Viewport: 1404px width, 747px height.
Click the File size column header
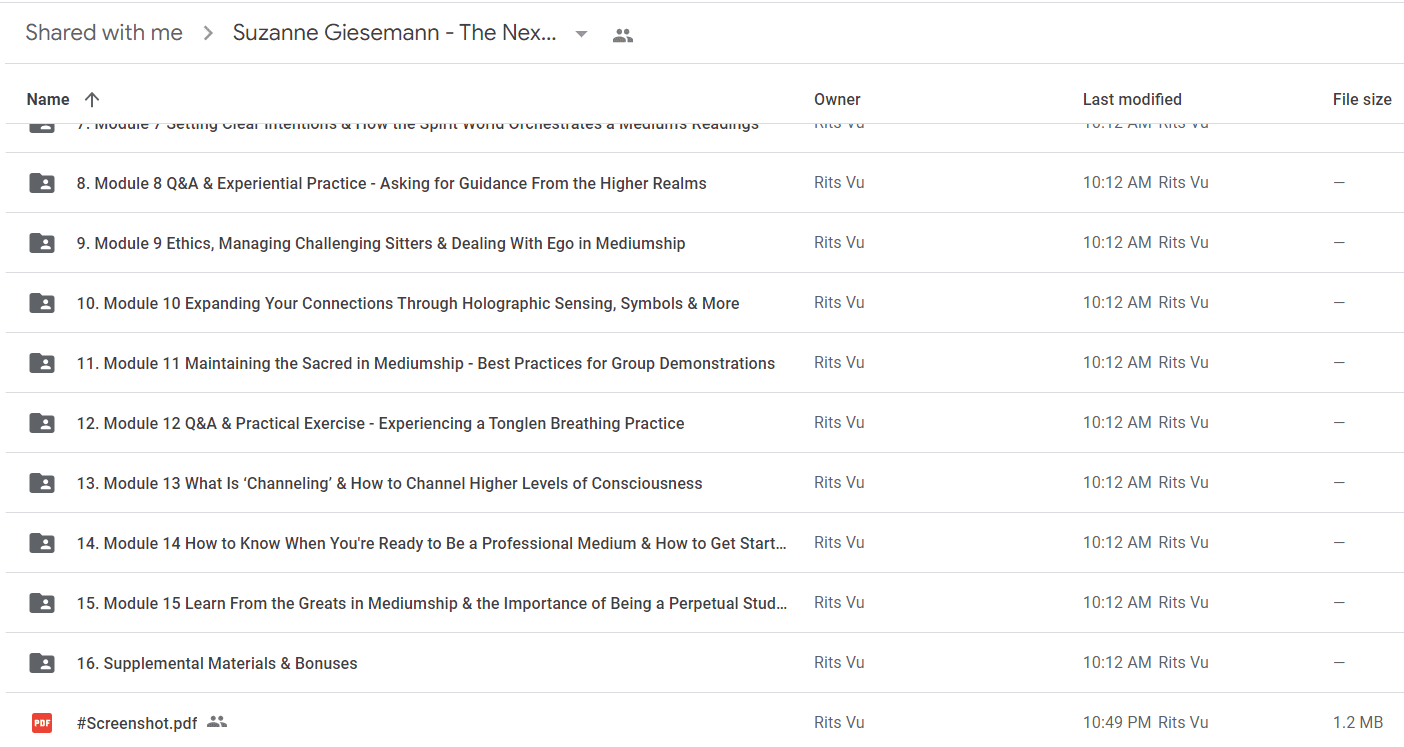click(1362, 99)
